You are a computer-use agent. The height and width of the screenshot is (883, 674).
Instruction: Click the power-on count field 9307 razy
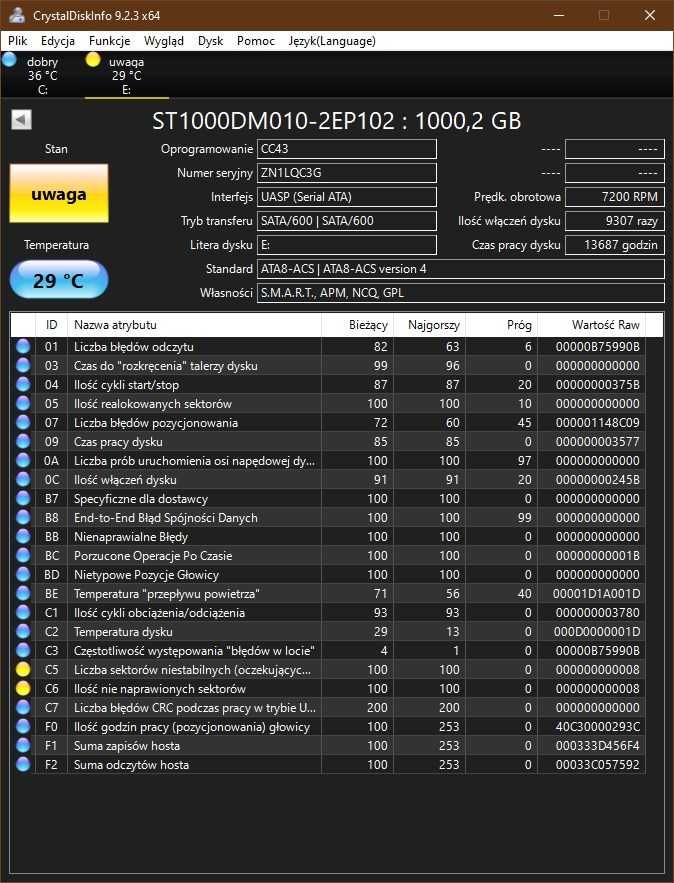pyautogui.click(x=614, y=221)
